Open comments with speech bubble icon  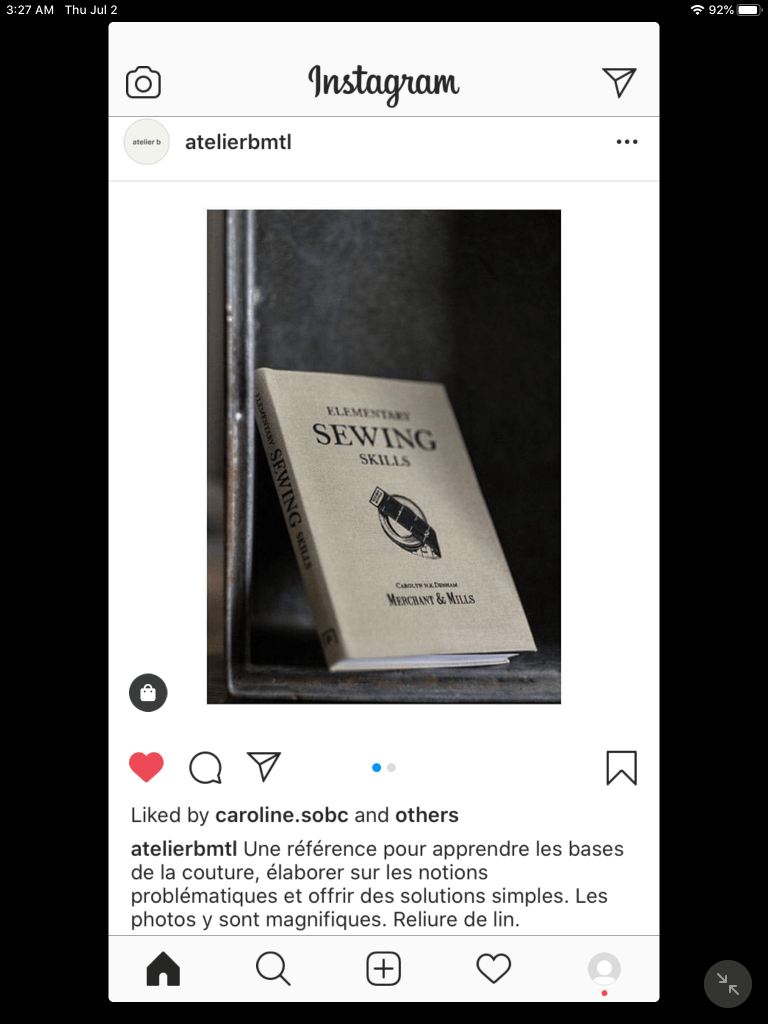[x=206, y=767]
